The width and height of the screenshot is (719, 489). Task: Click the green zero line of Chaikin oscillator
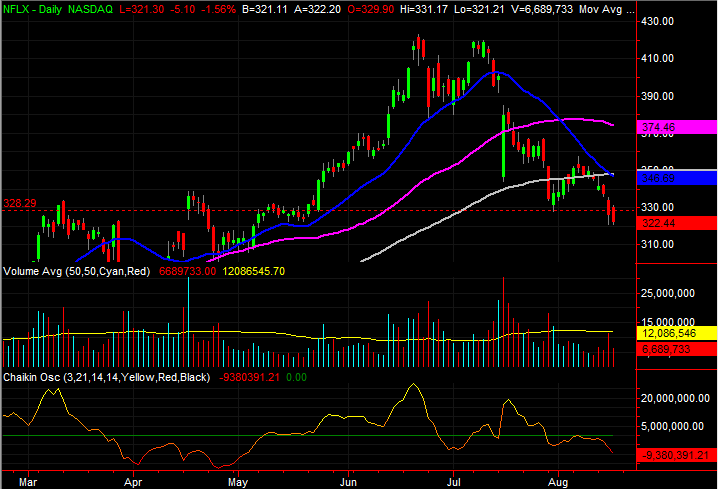[x=308, y=435]
